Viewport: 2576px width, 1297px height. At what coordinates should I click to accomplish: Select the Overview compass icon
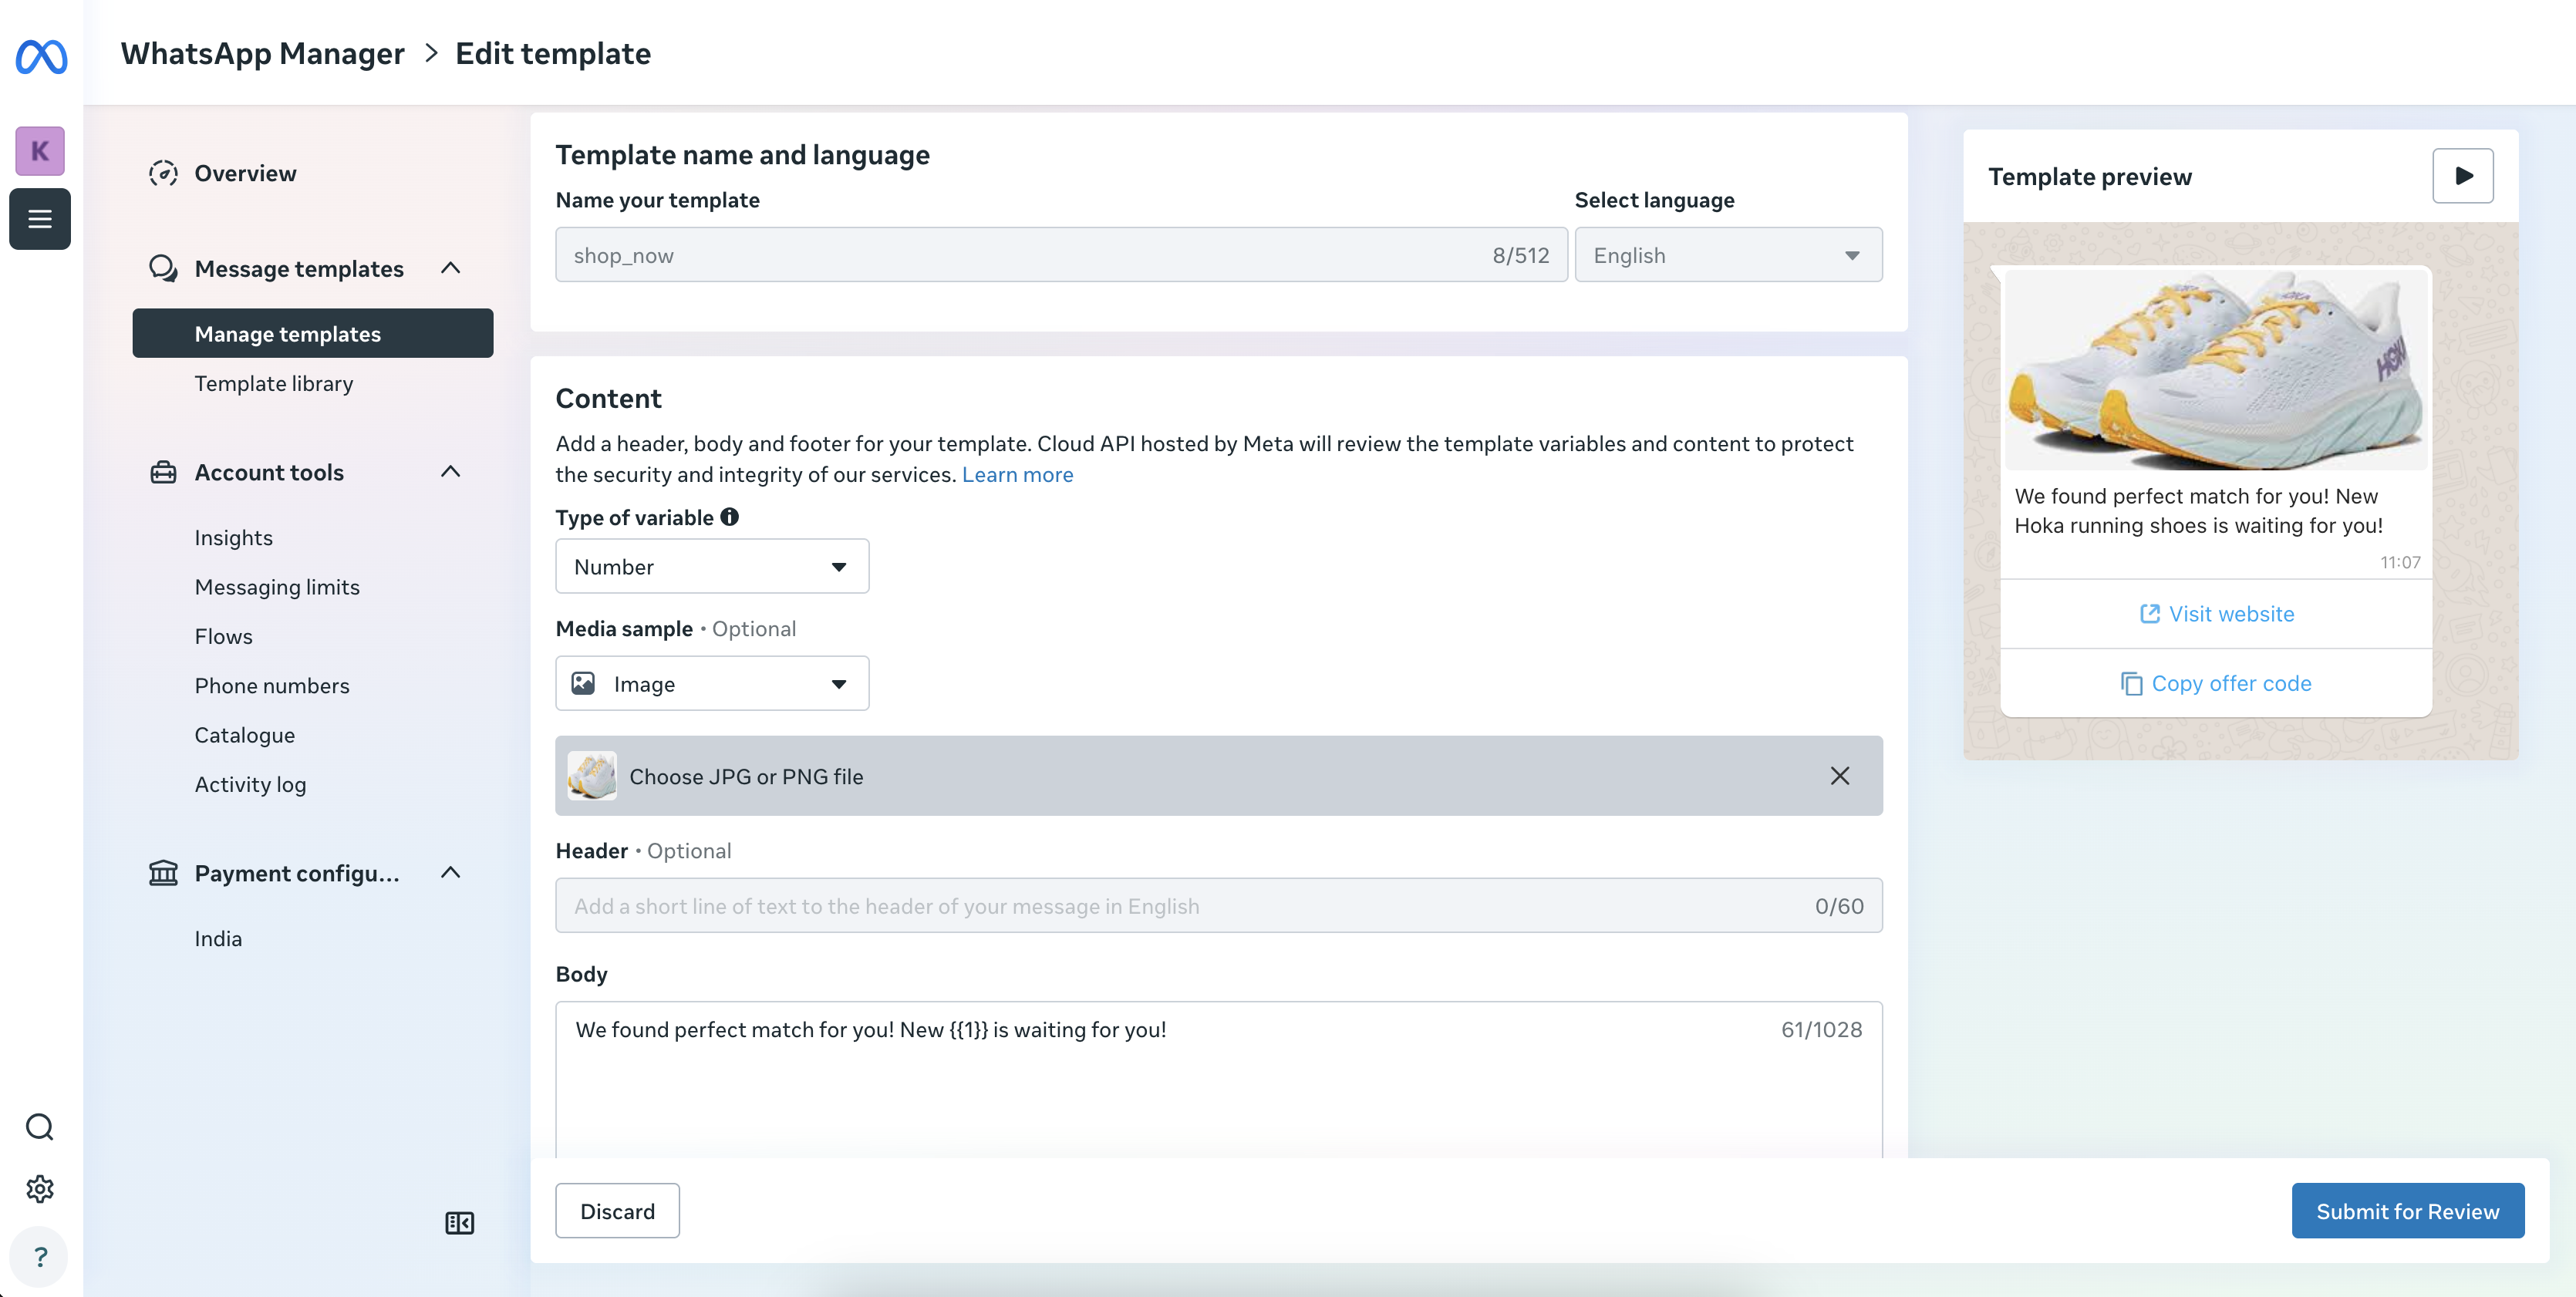[x=163, y=172]
